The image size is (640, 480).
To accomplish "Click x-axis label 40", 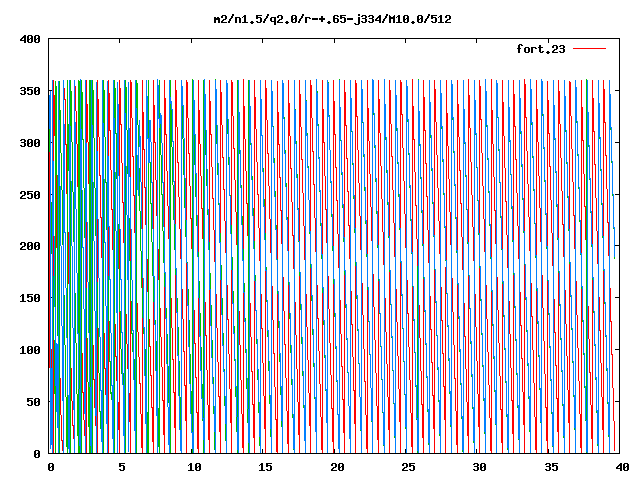I will tap(622, 467).
